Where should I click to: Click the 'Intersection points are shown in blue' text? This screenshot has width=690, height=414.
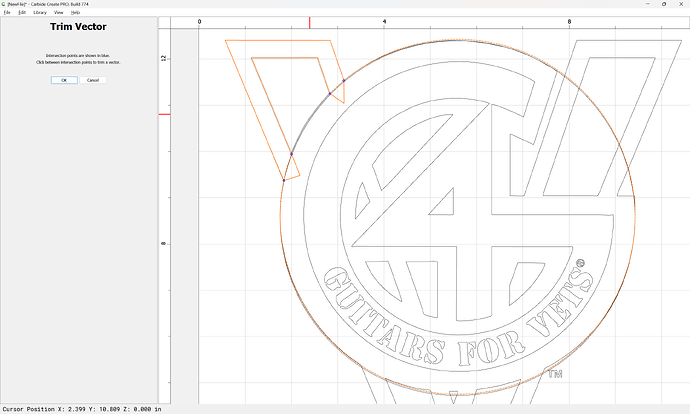(78, 56)
